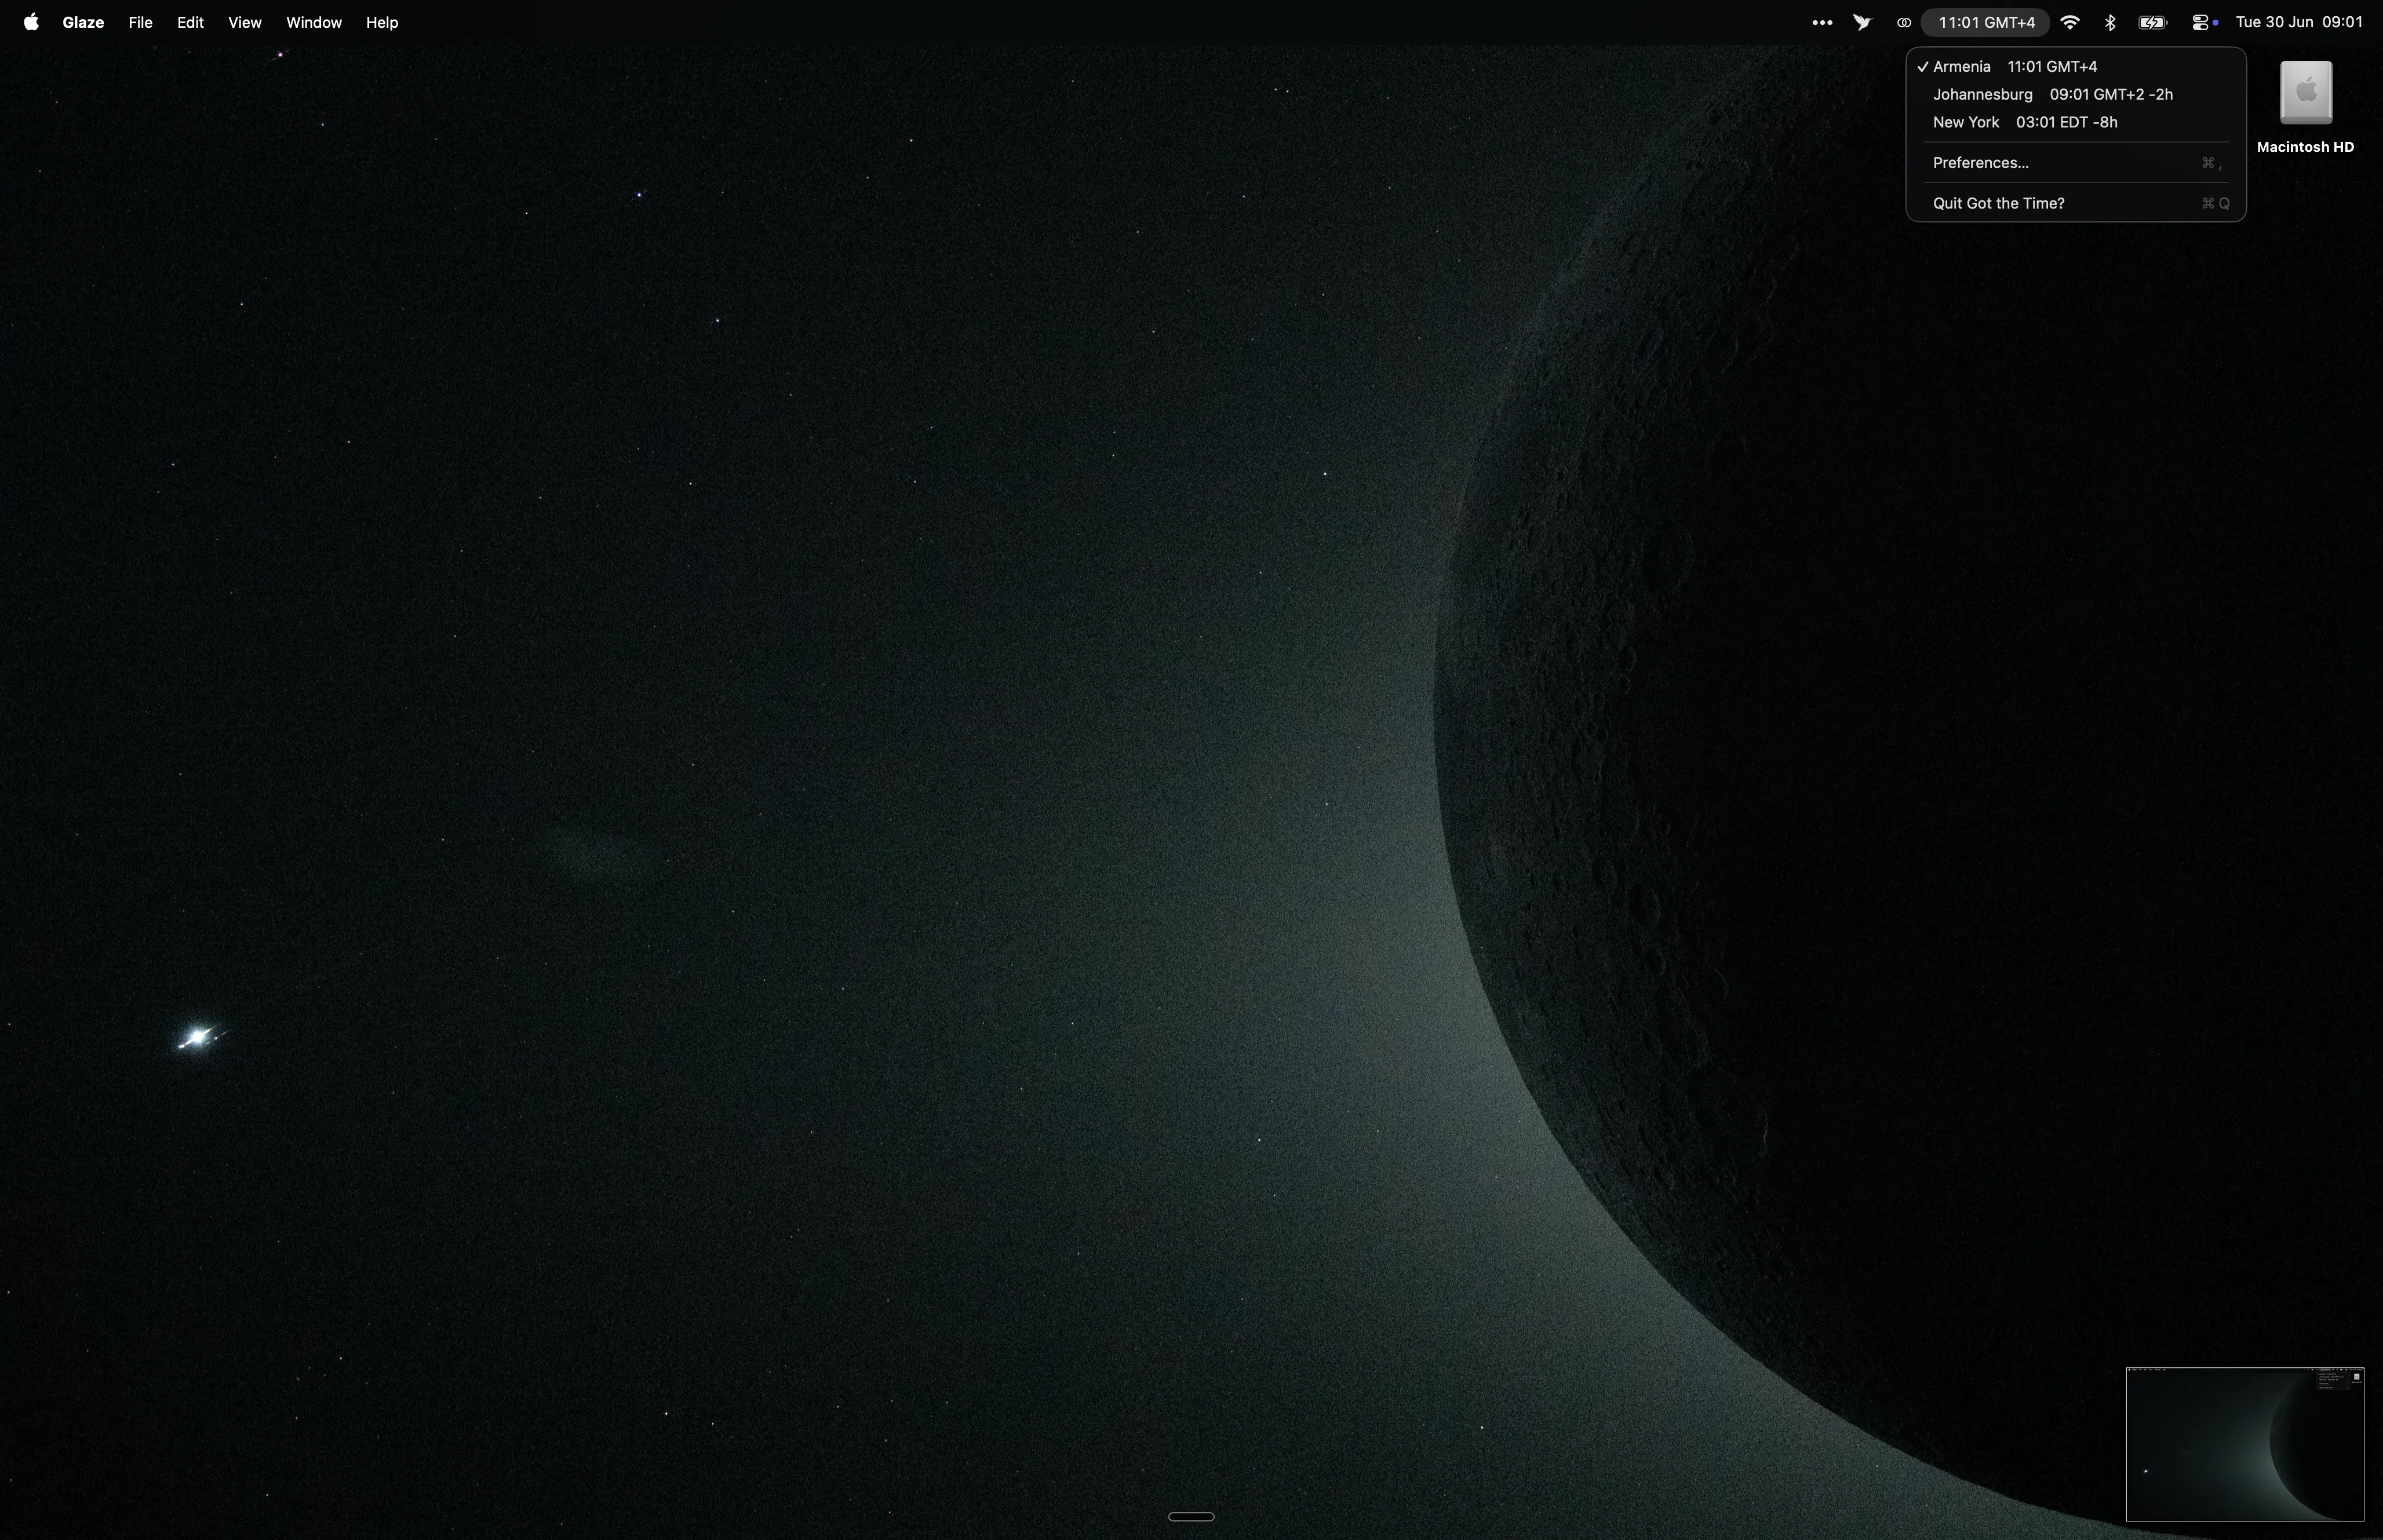The height and width of the screenshot is (1540, 2383).
Task: Close the 11:01 GMT+4 clock menu
Action: click(1986, 22)
